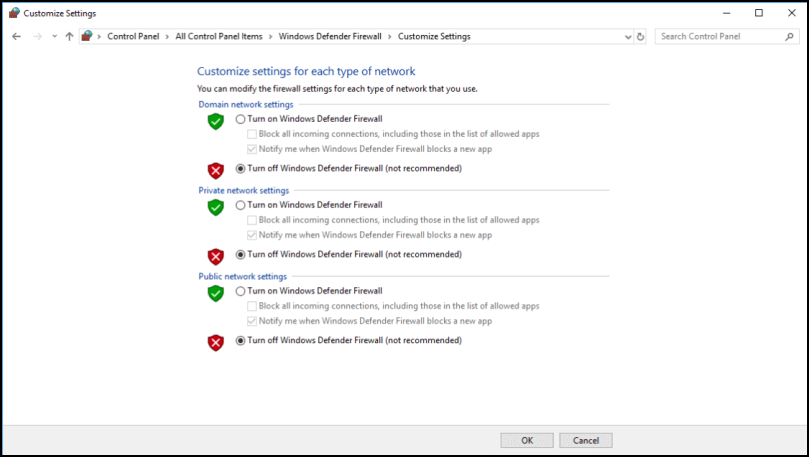The image size is (809, 457).
Task: Click the heading Customize settings for each type of network
Action: click(306, 71)
